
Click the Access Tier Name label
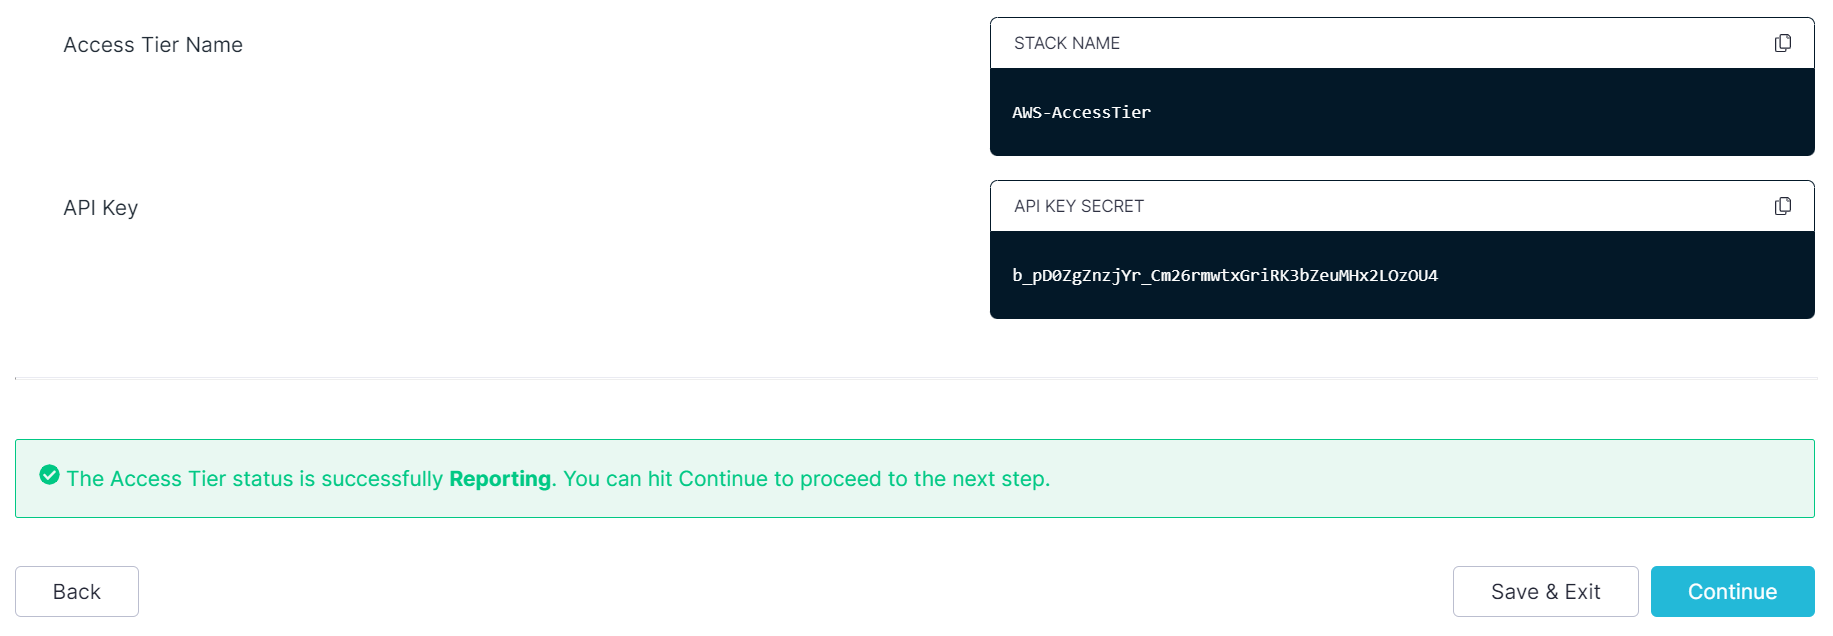pyautogui.click(x=153, y=45)
